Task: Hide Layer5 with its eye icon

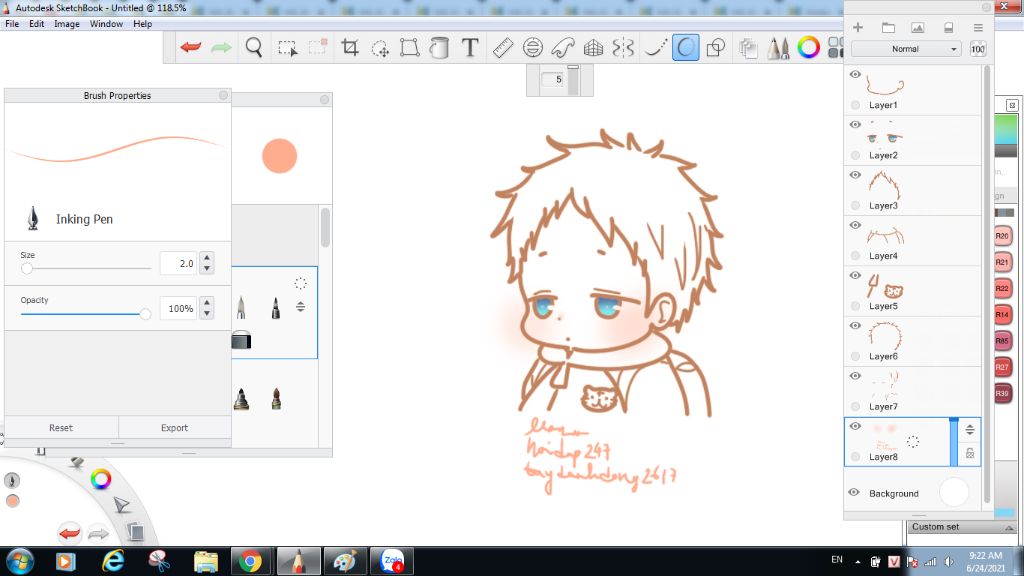Action: point(855,276)
